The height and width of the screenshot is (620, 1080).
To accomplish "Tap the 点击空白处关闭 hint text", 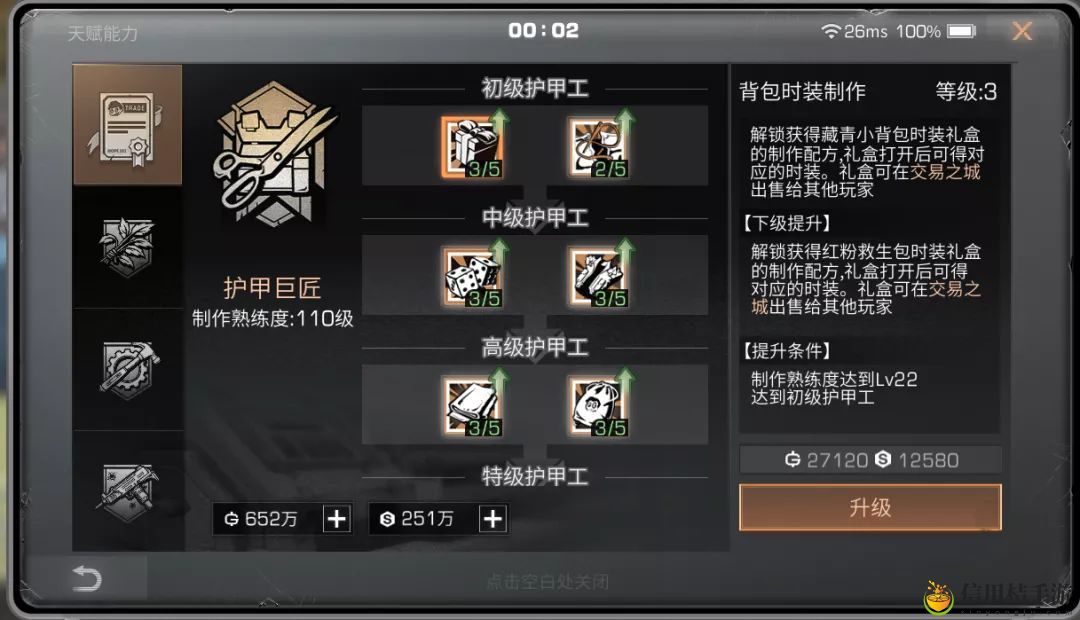I will coord(548,582).
